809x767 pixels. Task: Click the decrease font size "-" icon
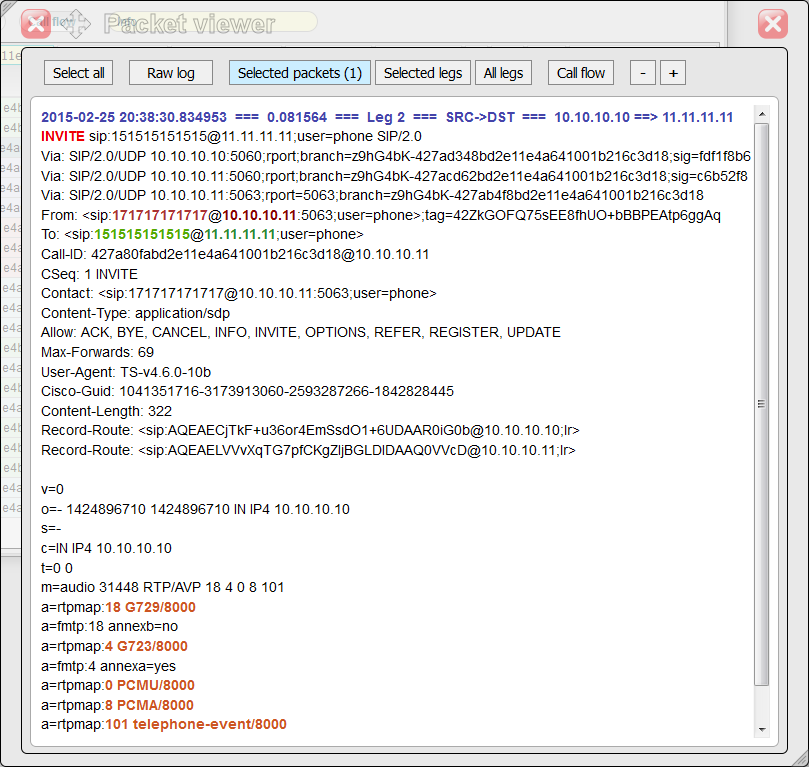tap(642, 72)
